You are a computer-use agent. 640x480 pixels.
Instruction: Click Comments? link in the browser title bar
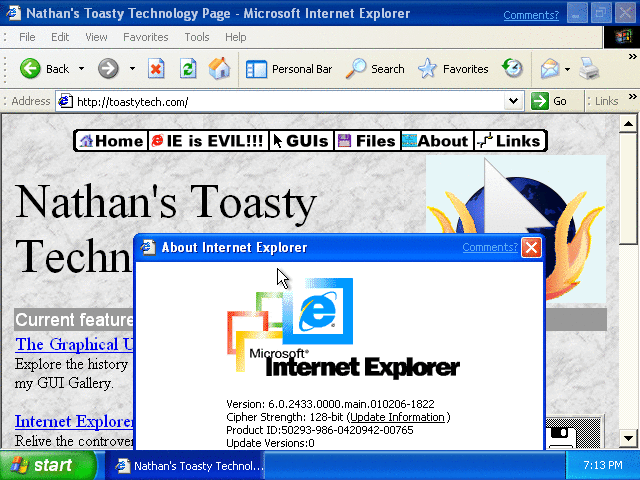click(531, 15)
